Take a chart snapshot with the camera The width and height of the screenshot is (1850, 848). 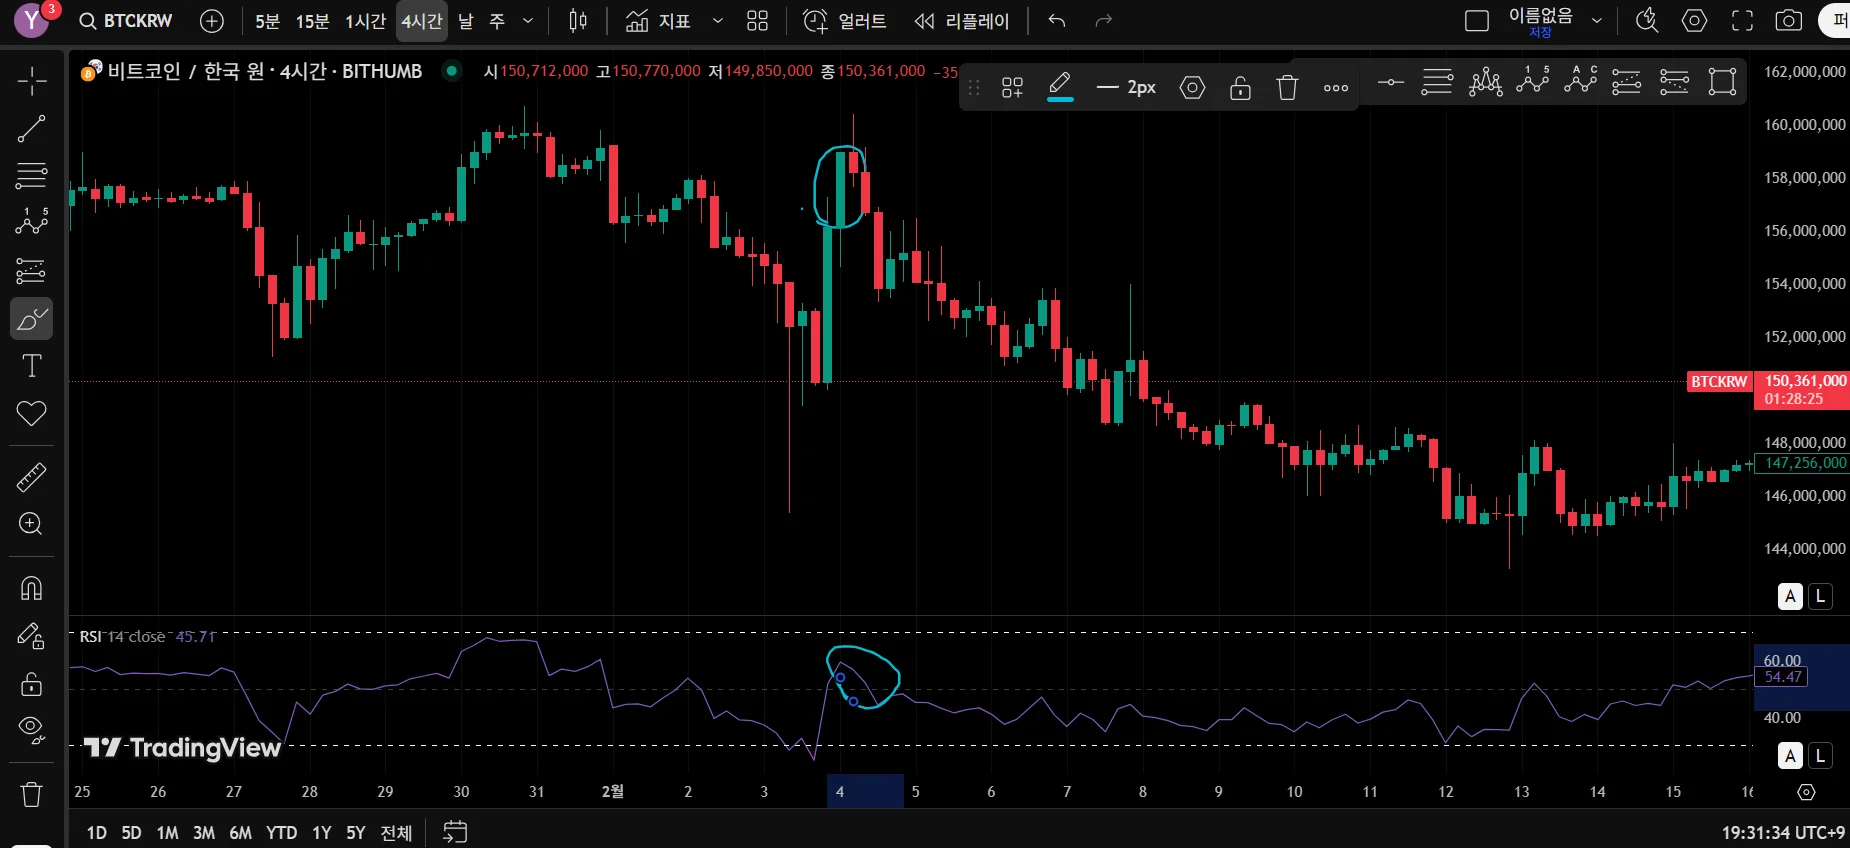1789,21
